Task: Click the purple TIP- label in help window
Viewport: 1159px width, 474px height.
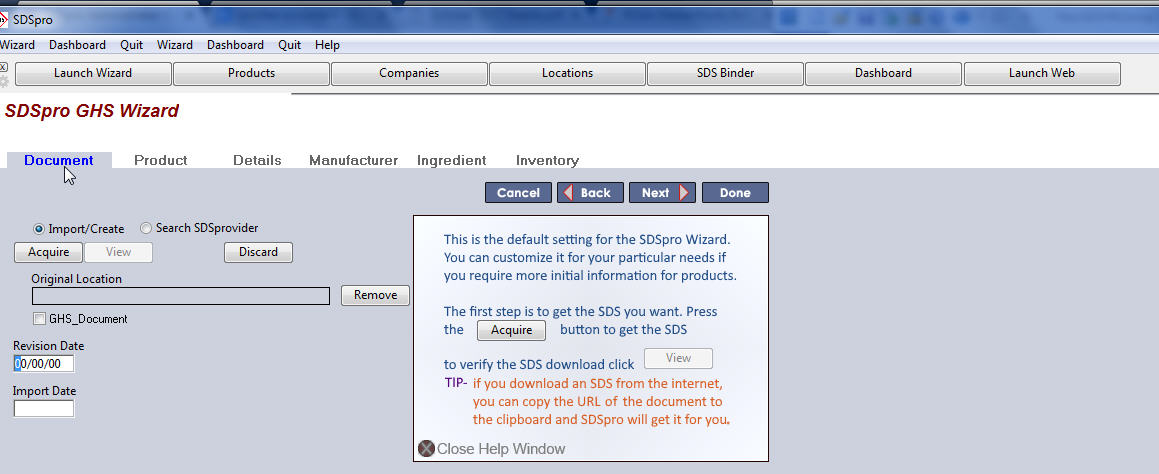Action: pyautogui.click(x=455, y=383)
